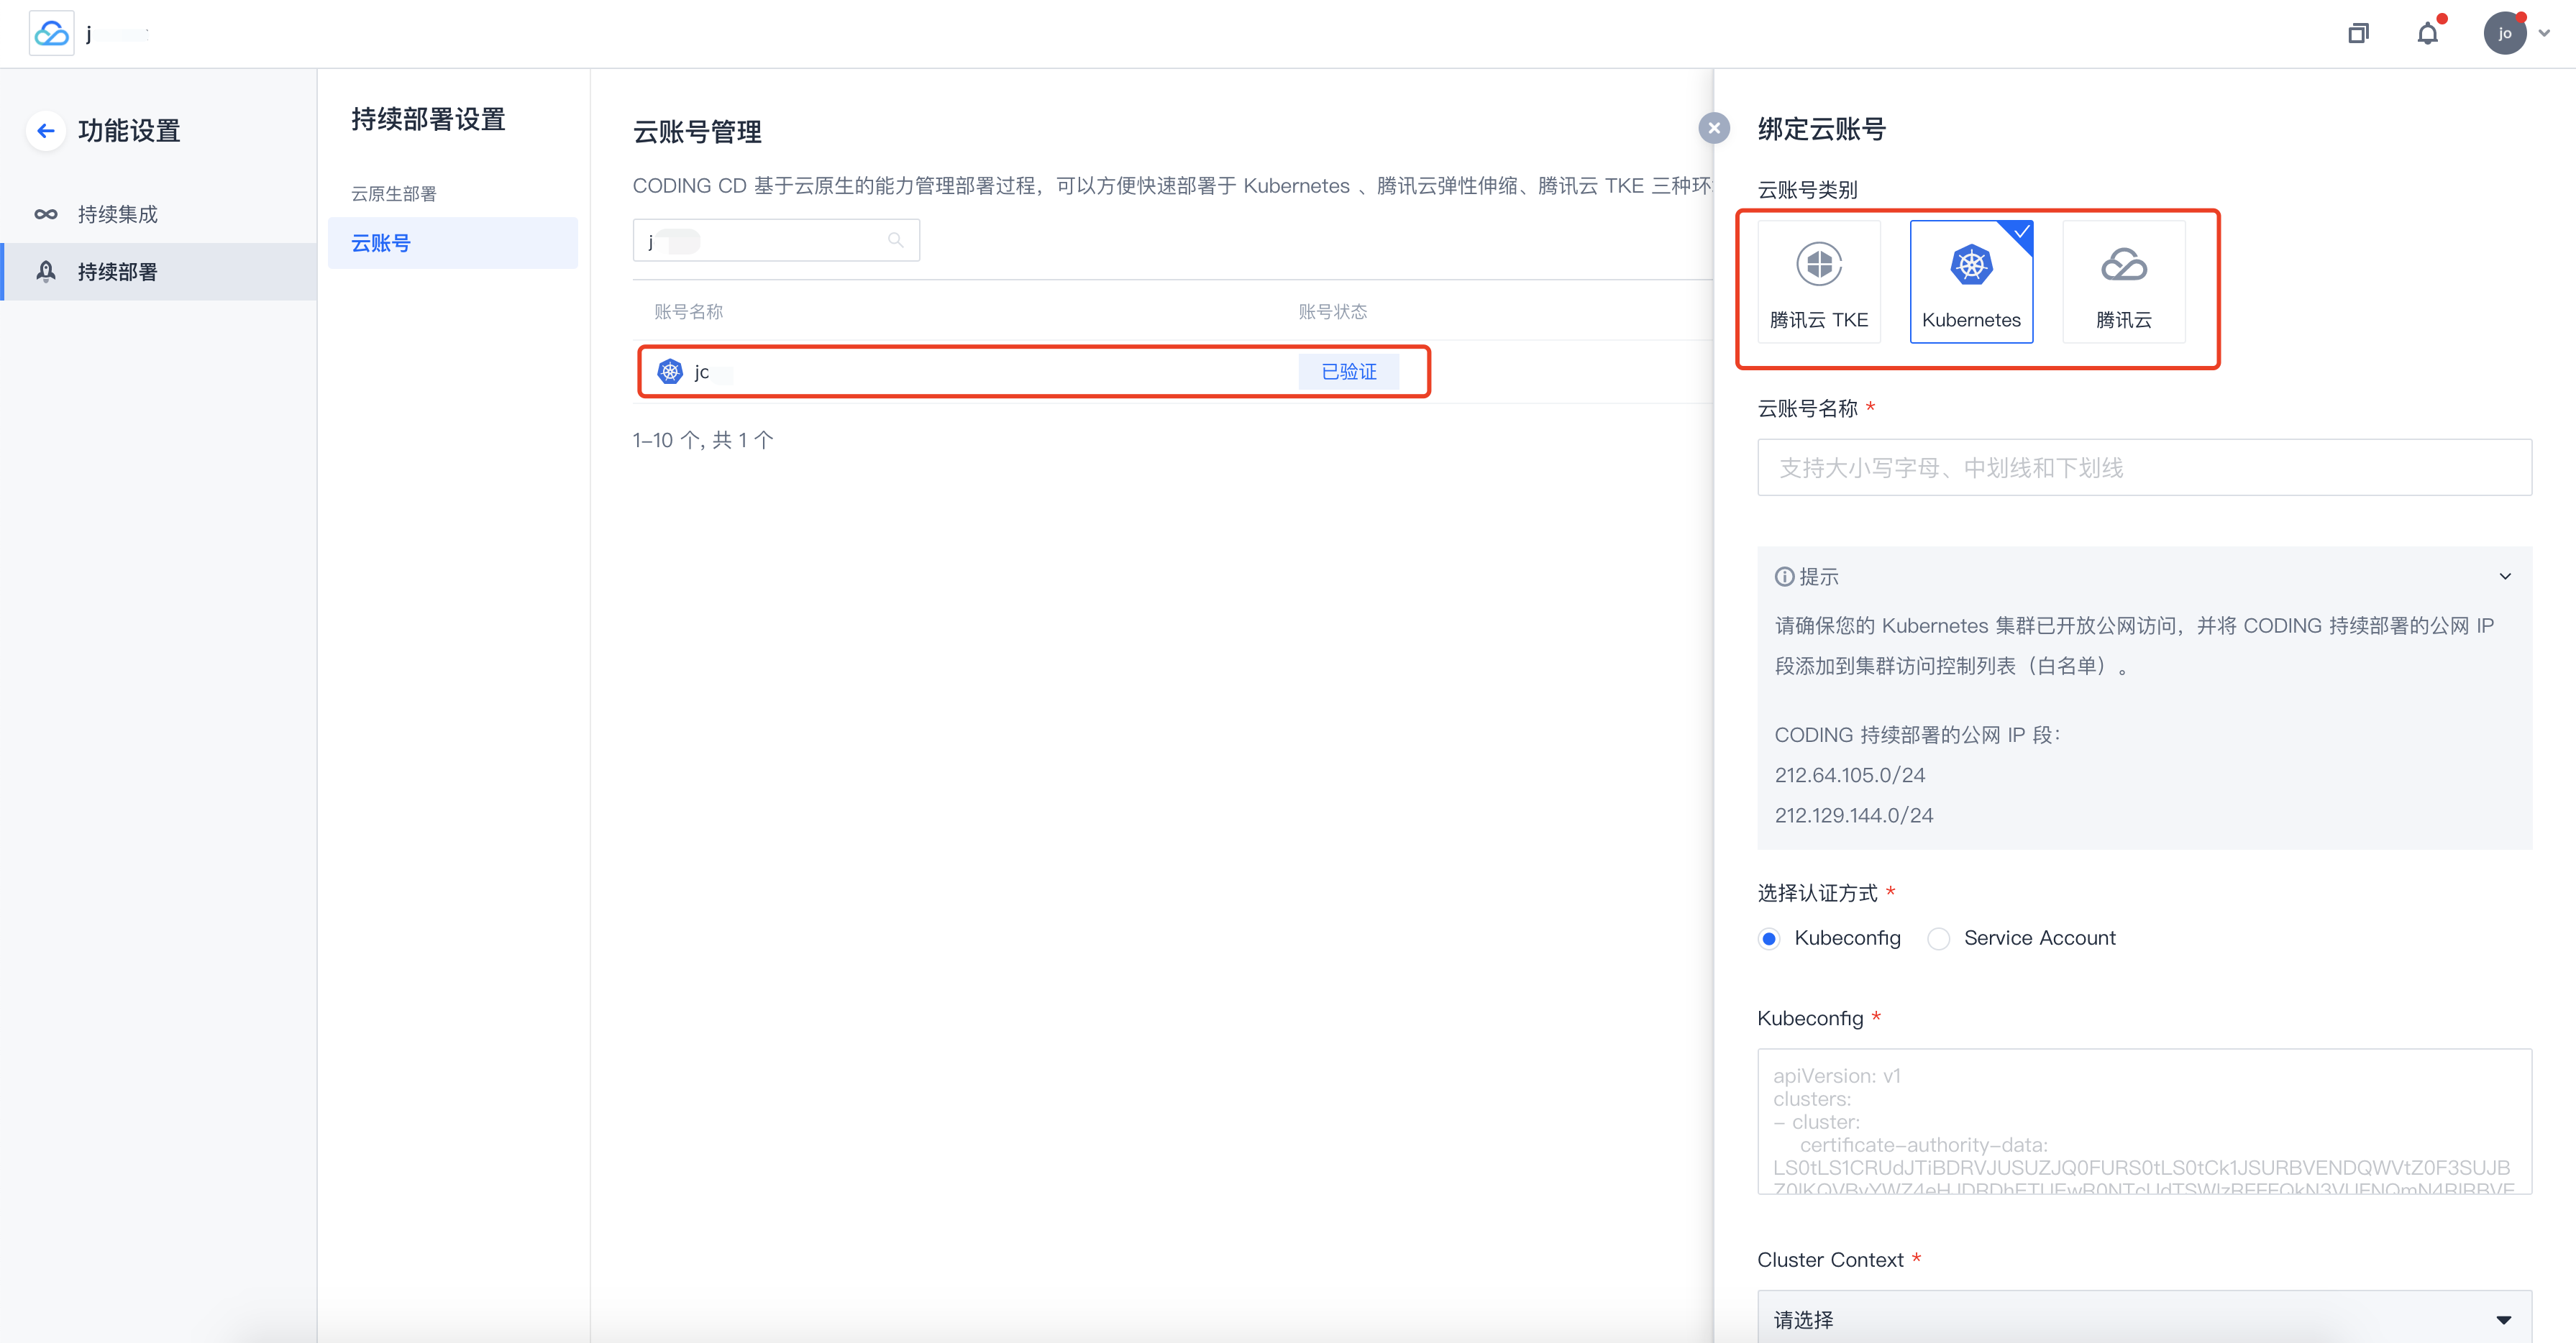
Task: Select 云原生部署 settings item
Action: tap(393, 194)
